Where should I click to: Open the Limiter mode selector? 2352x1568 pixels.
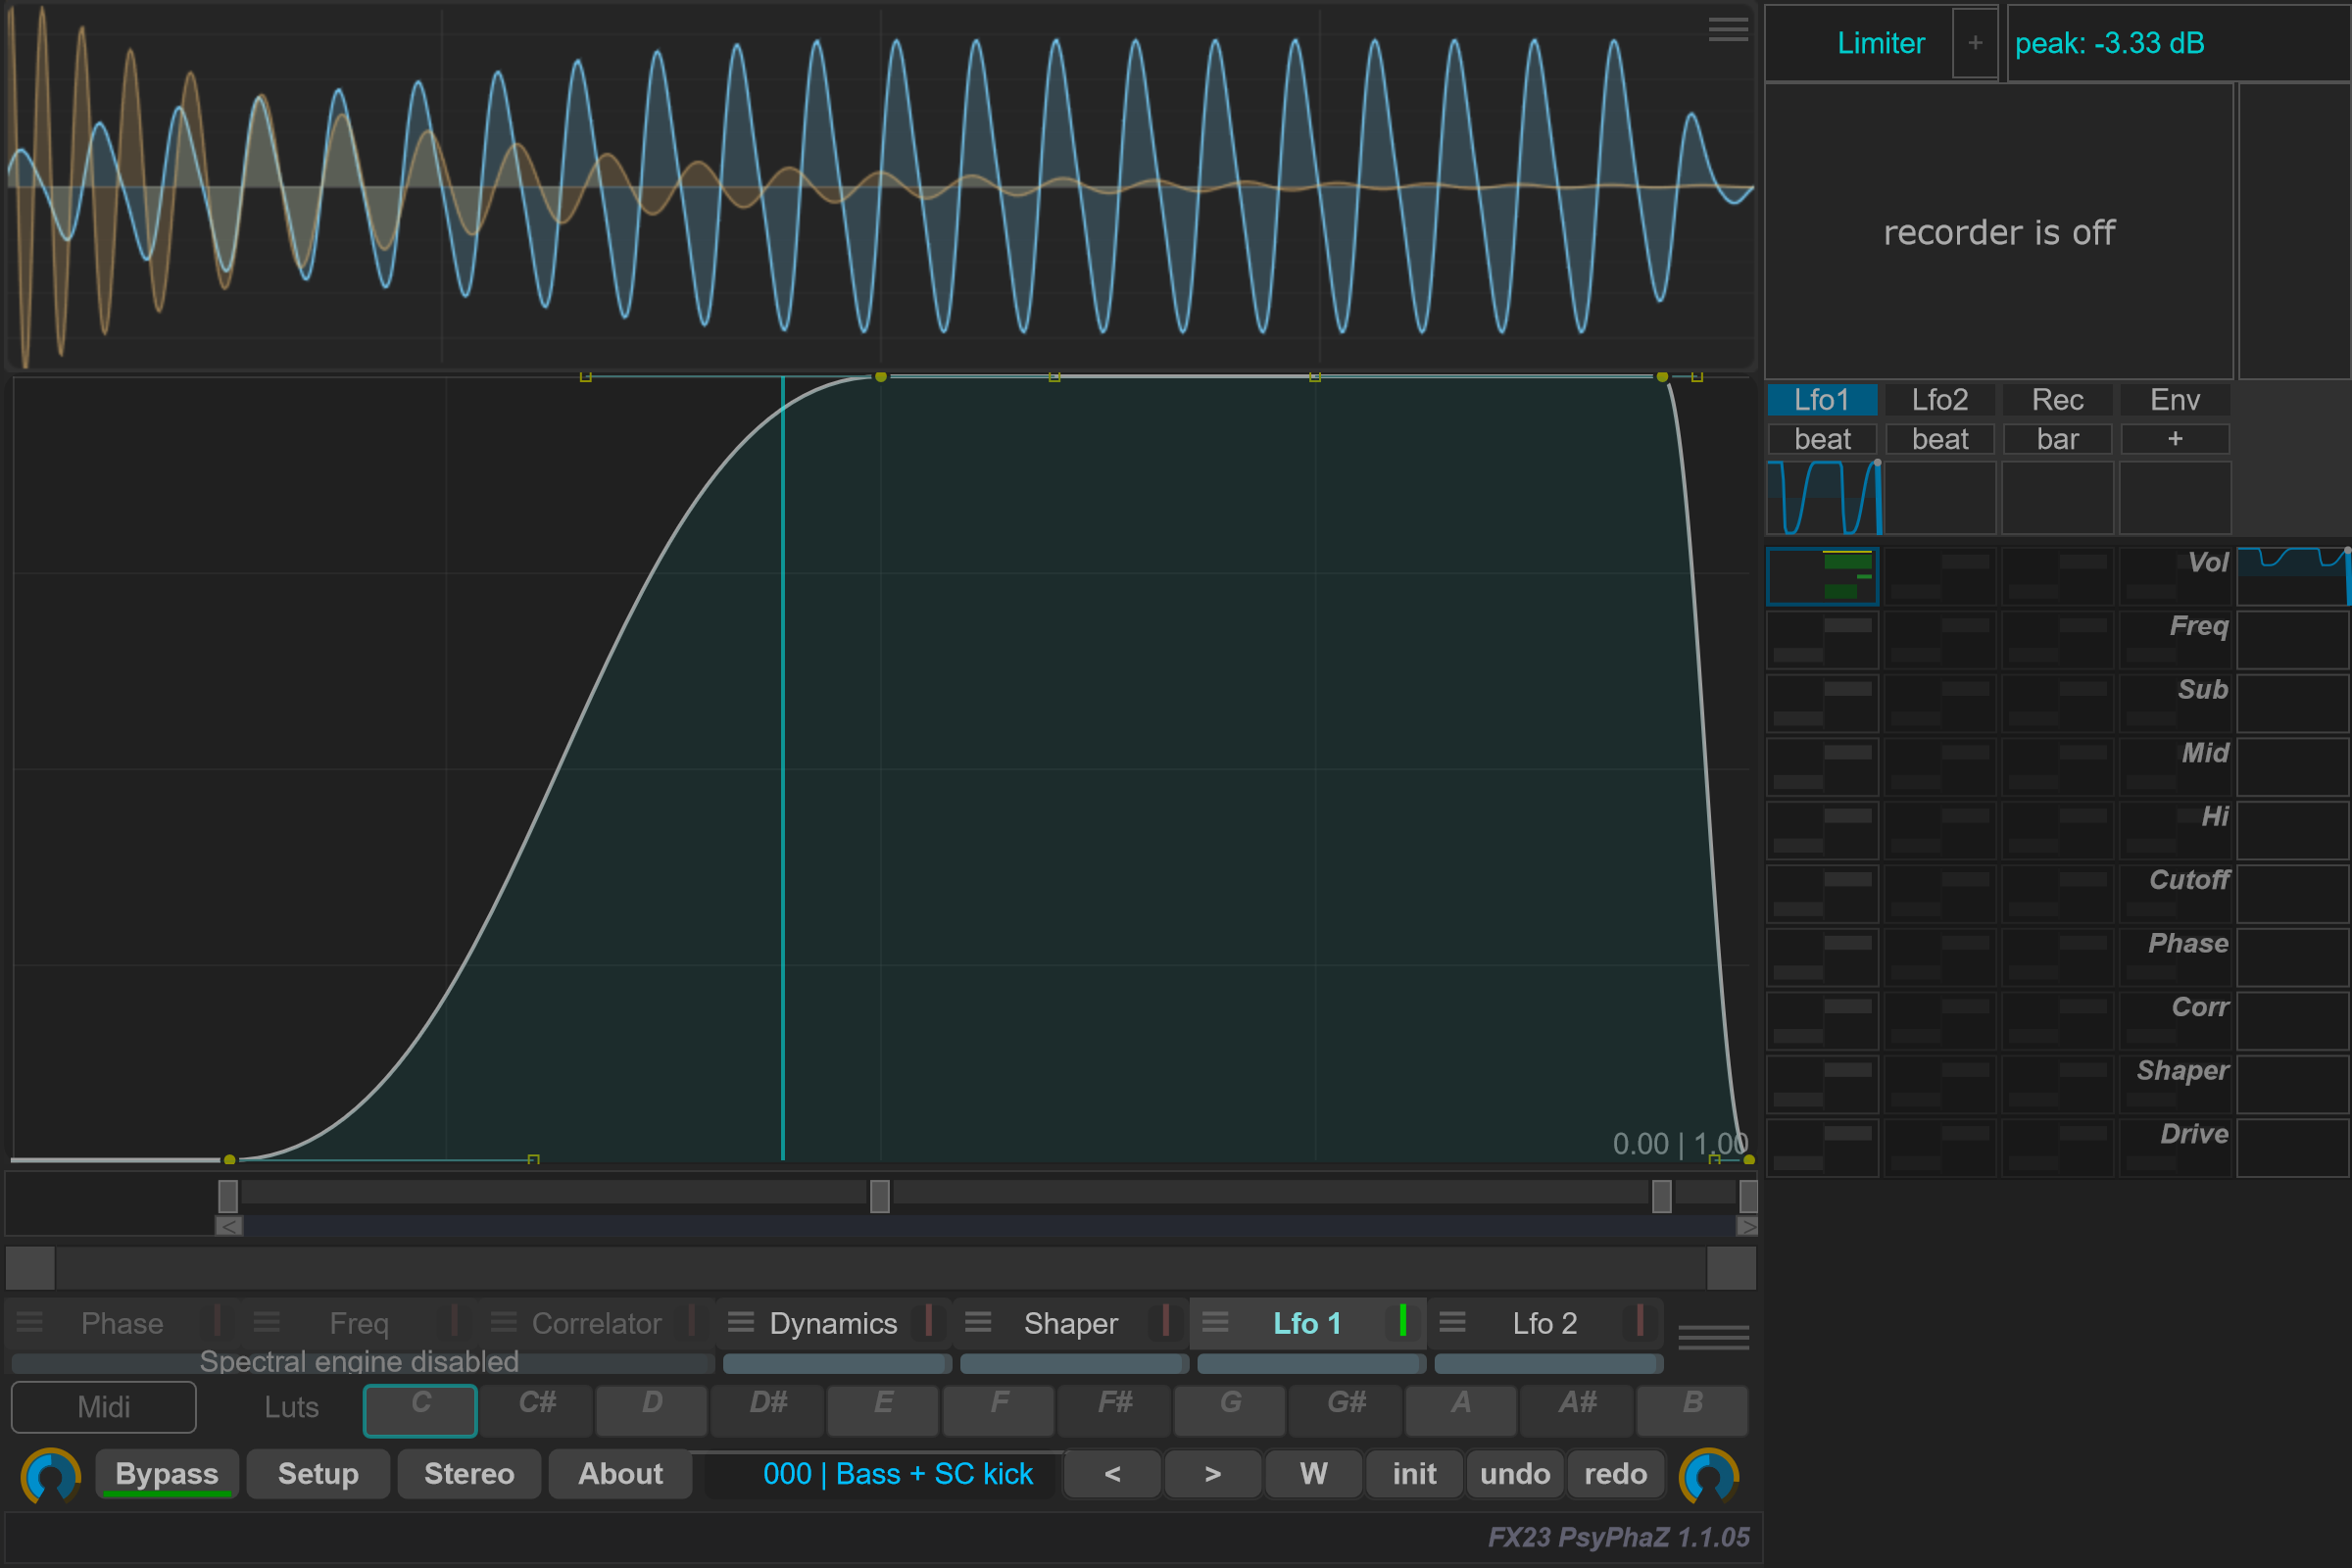[1880, 43]
